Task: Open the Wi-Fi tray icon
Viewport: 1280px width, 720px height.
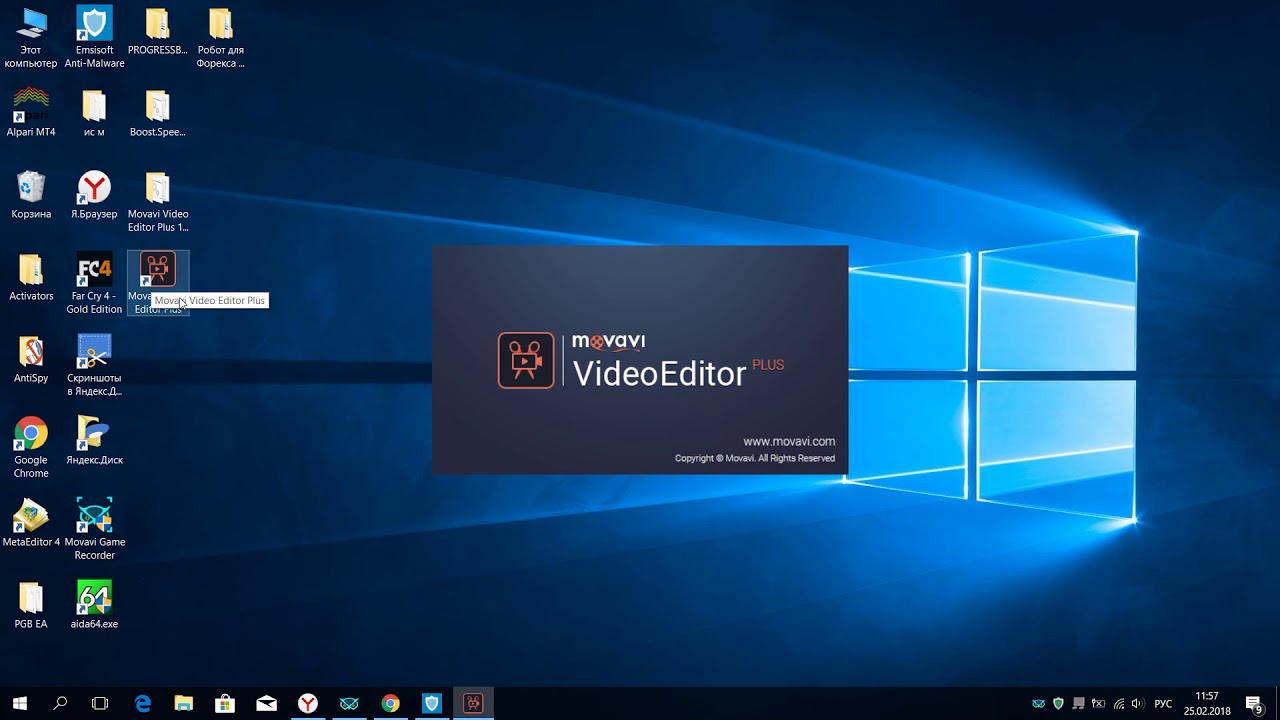Action: pos(1118,704)
